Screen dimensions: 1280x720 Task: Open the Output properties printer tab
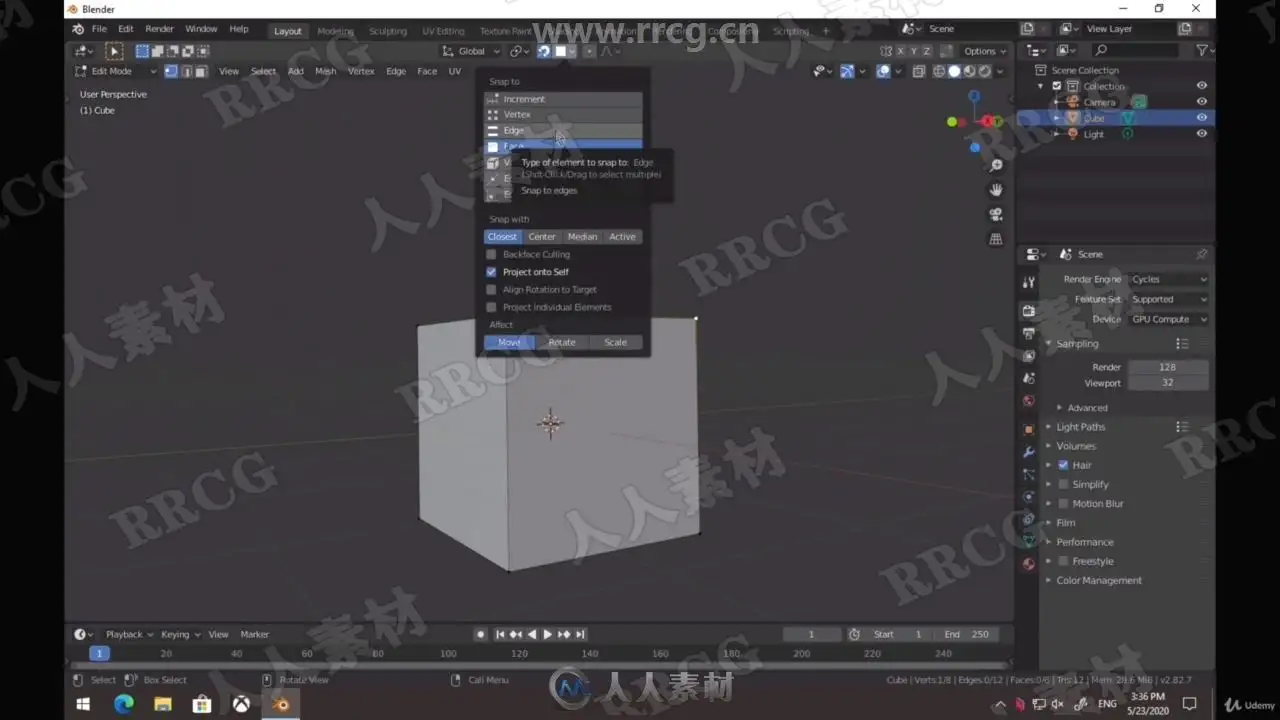1028,333
